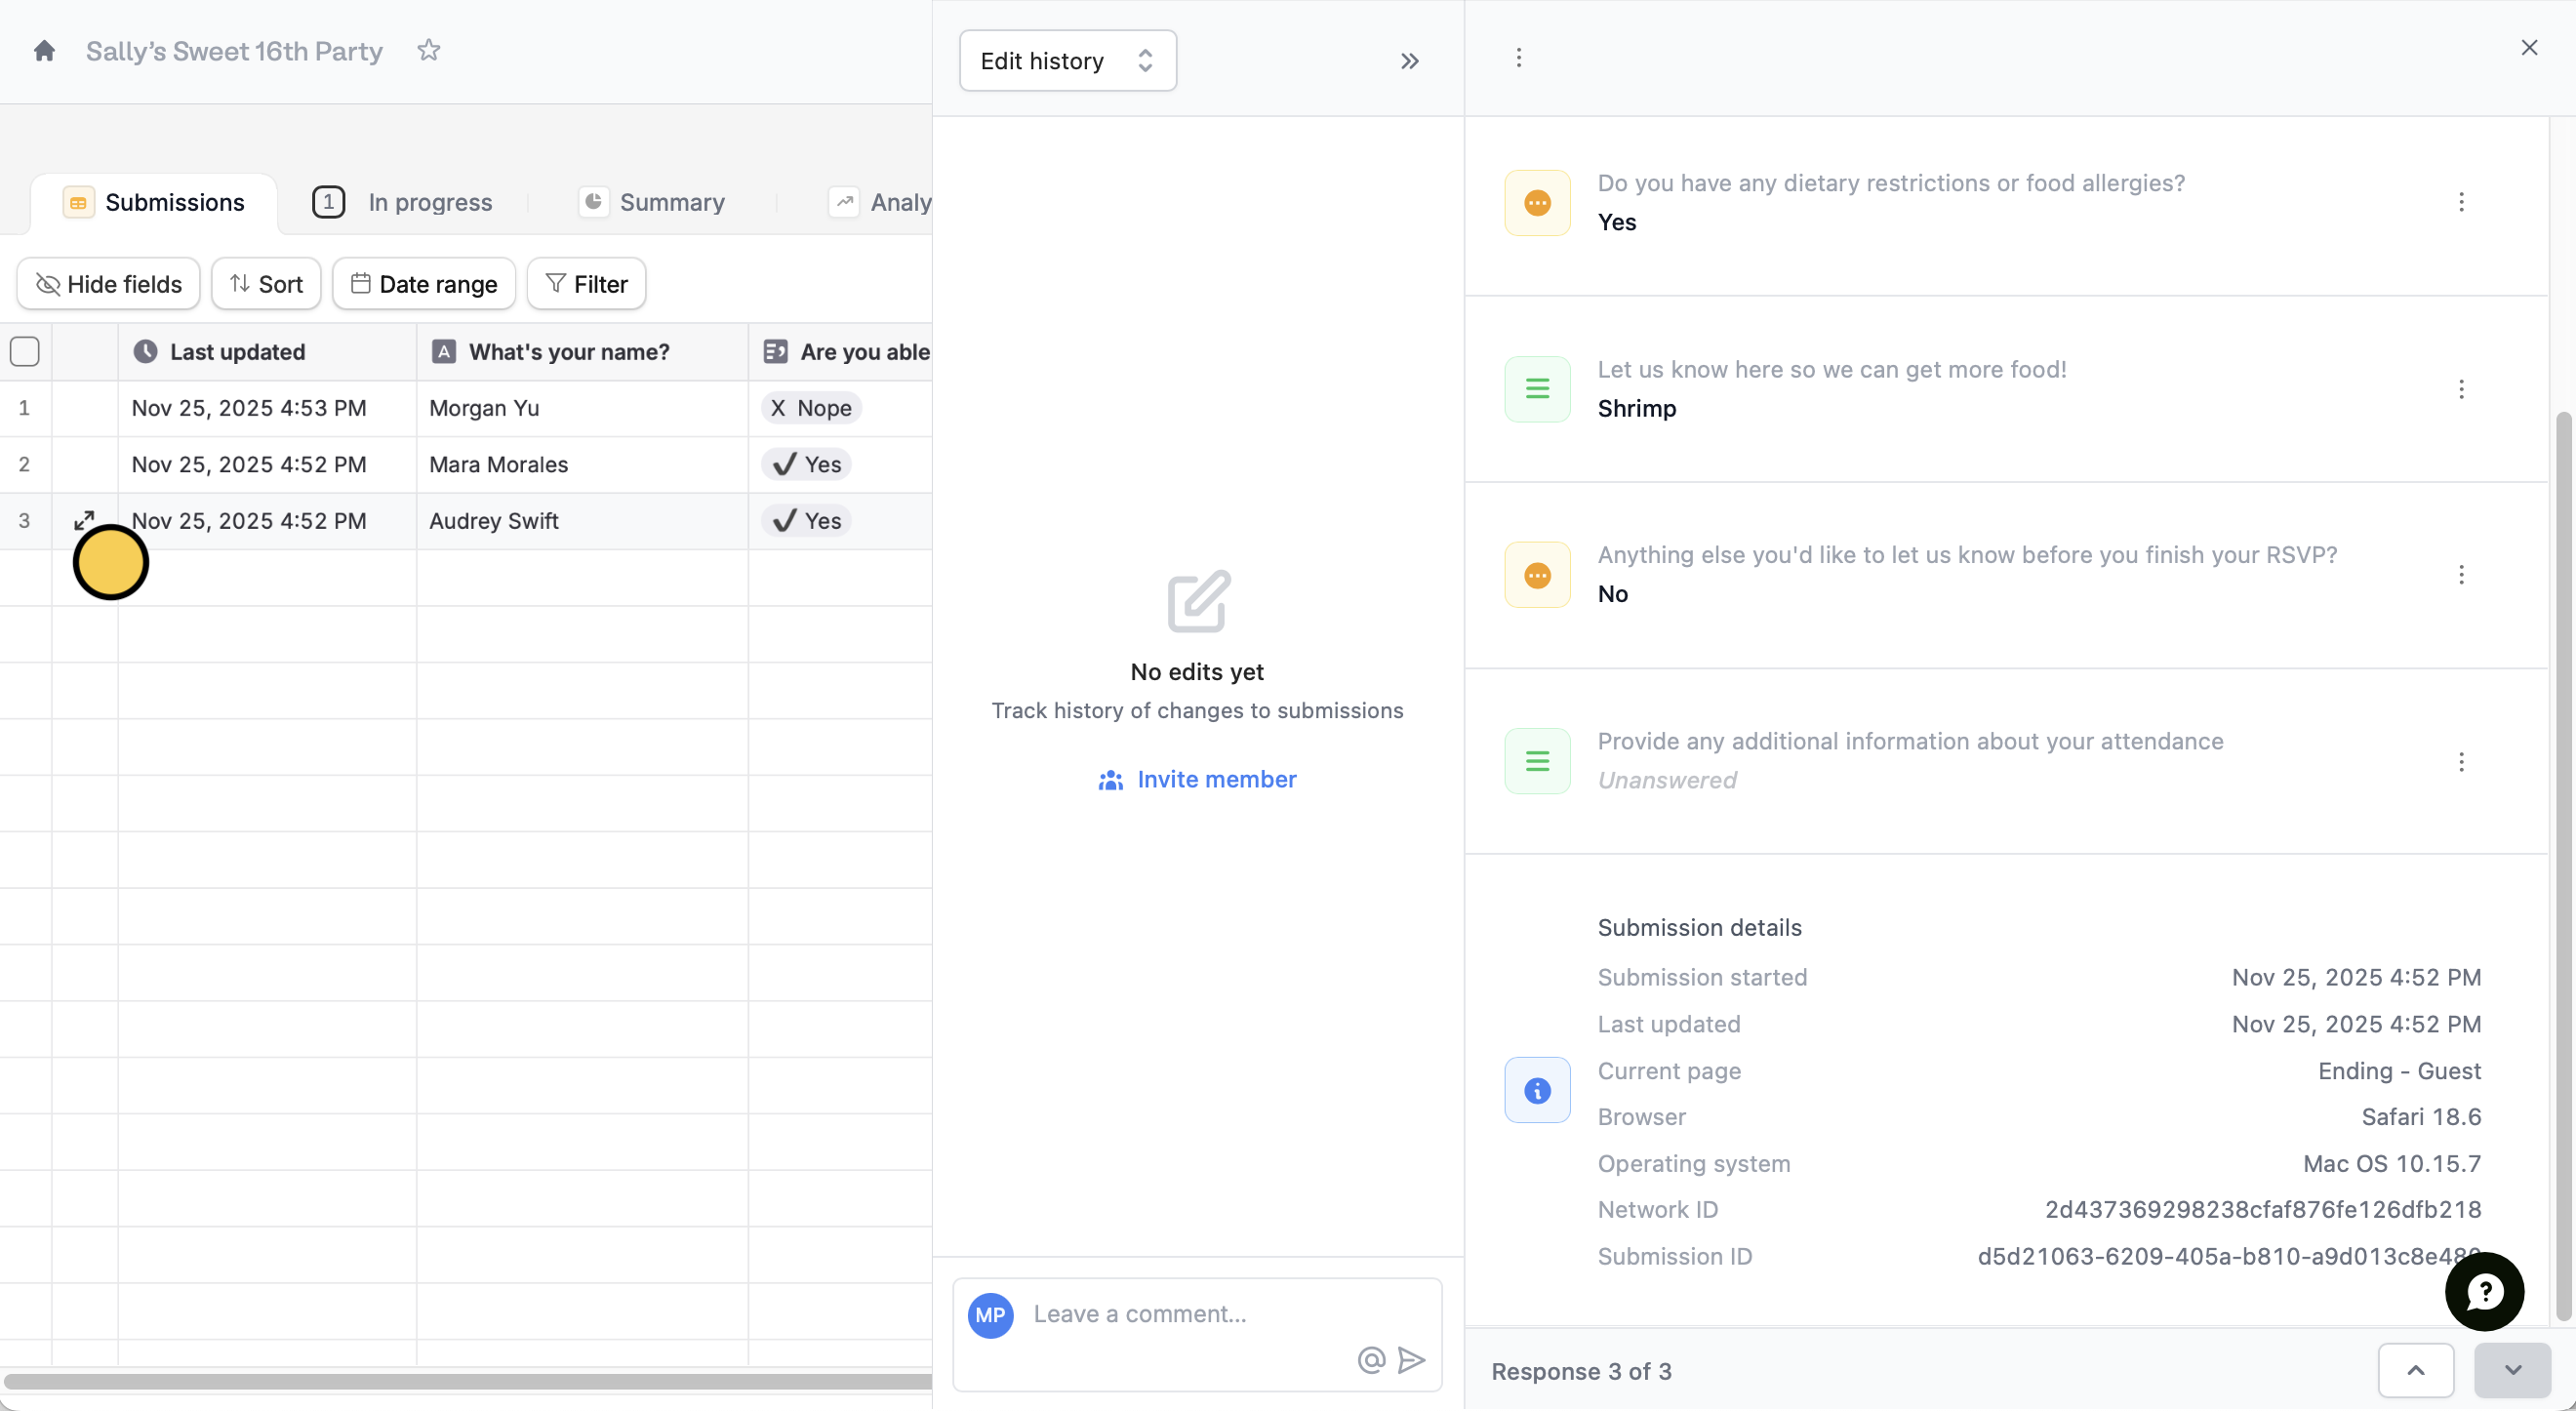2576x1411 pixels.
Task: Click the home icon
Action: [x=44, y=51]
